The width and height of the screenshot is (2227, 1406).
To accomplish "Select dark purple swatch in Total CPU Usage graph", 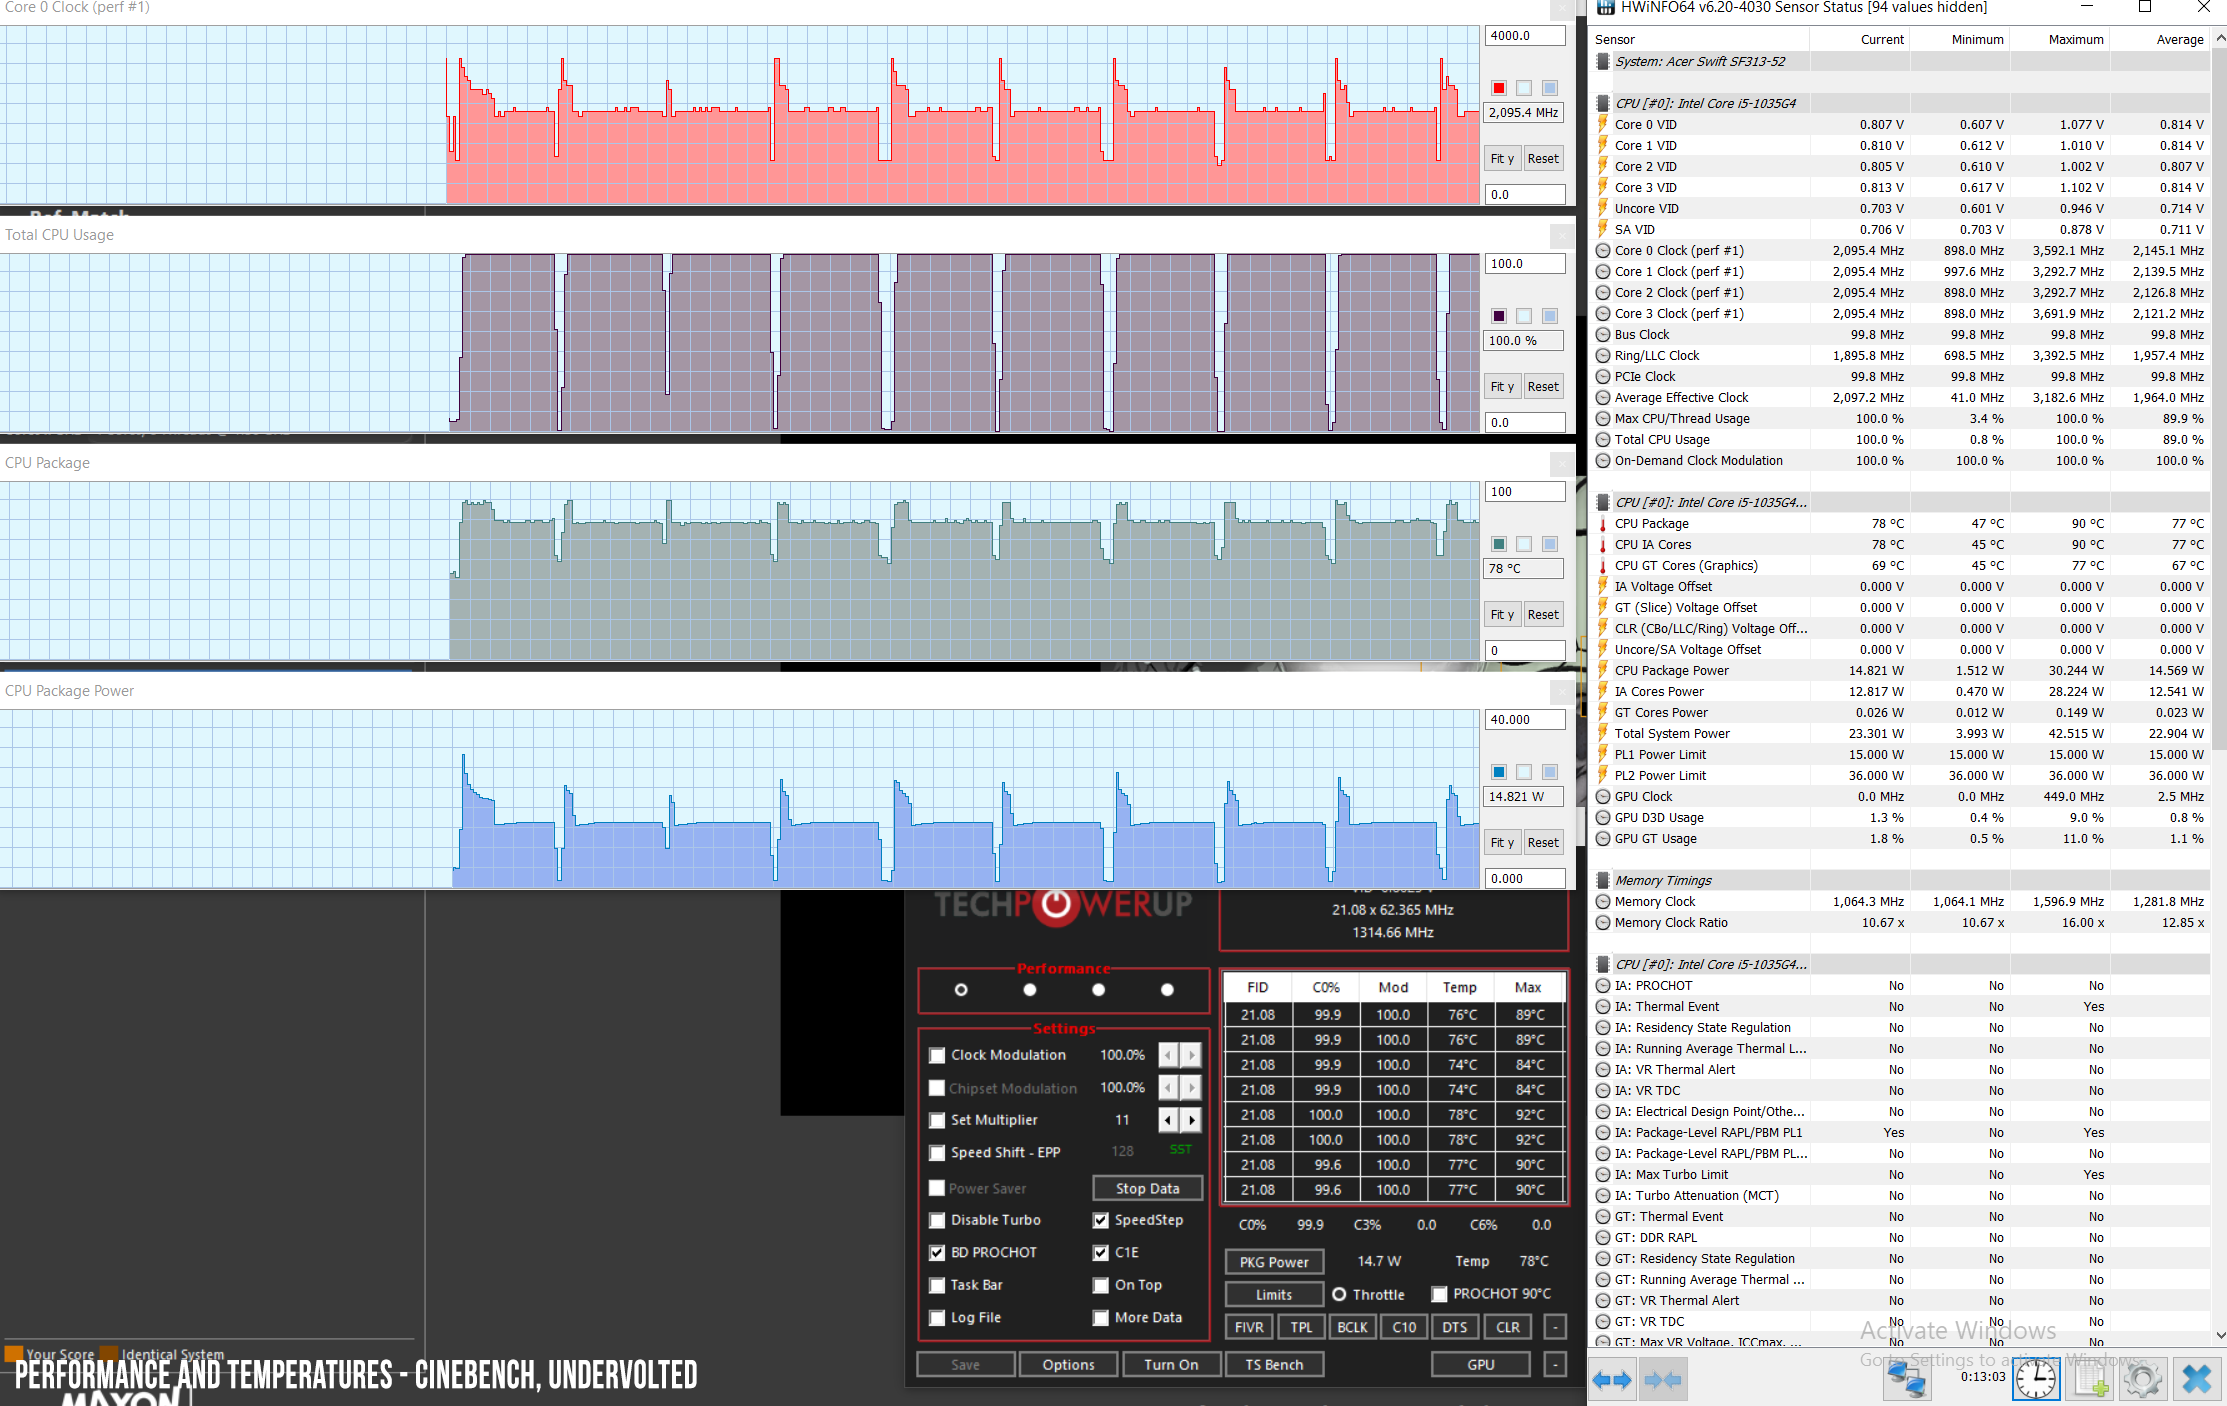I will coord(1498,316).
